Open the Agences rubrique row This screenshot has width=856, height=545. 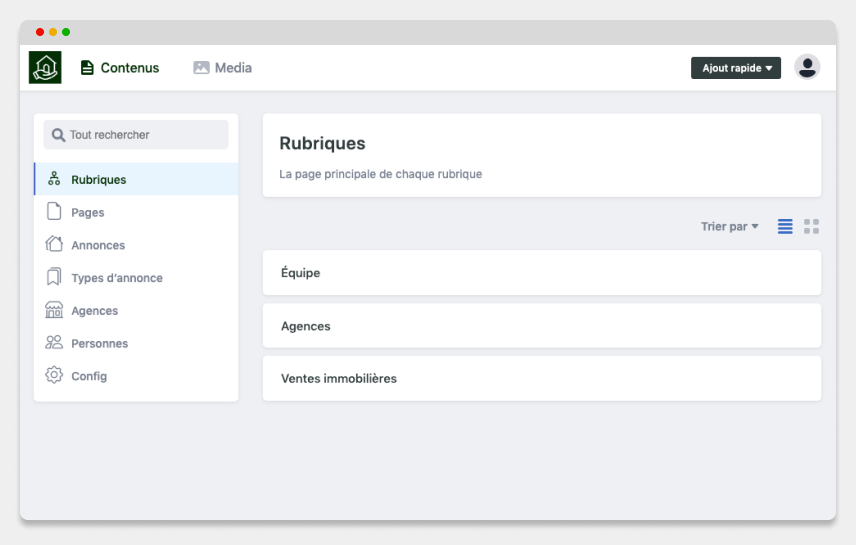[x=542, y=325]
